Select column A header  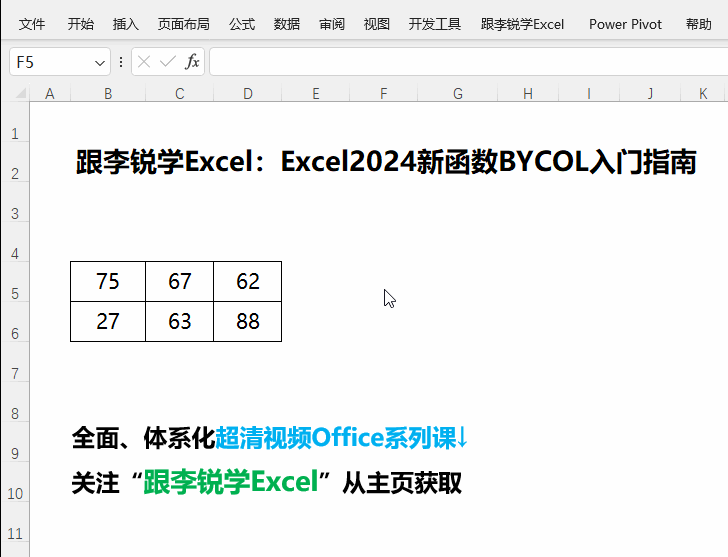coord(50,93)
